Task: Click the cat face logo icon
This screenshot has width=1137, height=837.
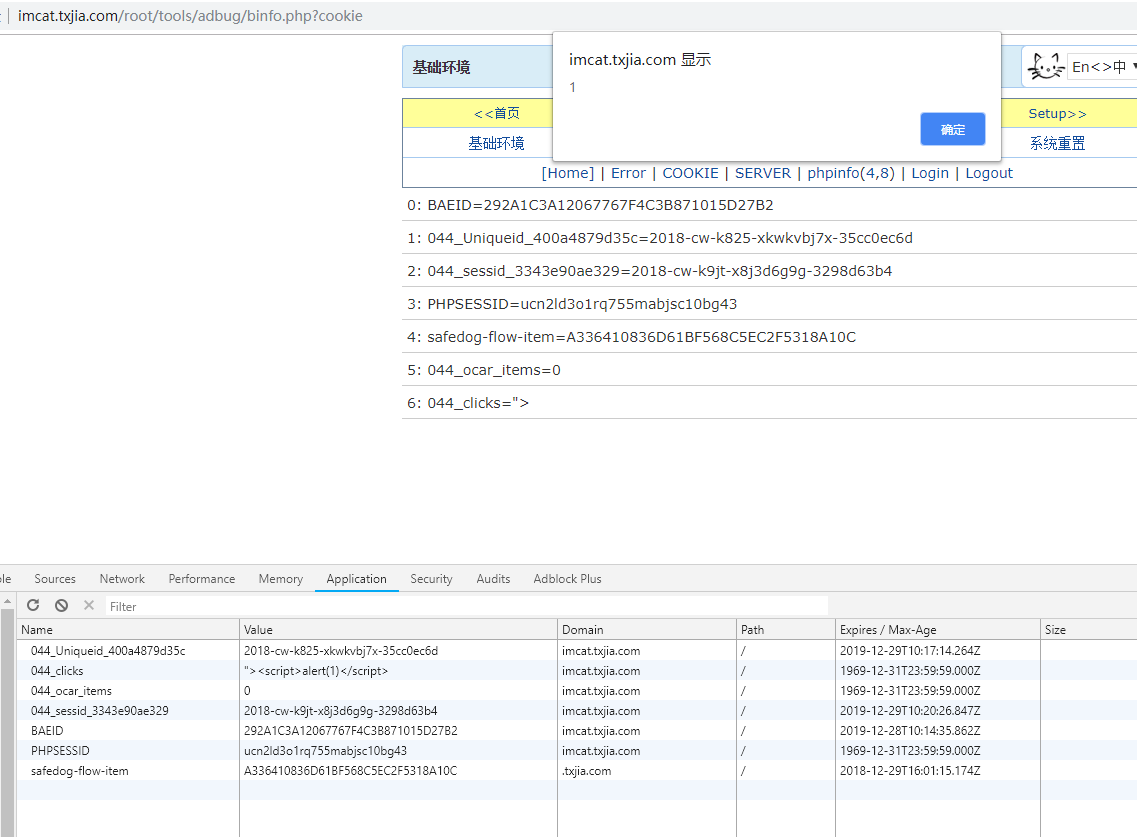Action: (x=1046, y=67)
